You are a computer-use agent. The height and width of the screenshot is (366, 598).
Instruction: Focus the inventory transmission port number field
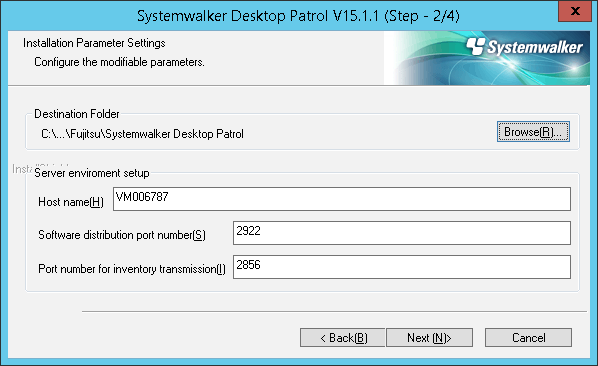(x=402, y=267)
